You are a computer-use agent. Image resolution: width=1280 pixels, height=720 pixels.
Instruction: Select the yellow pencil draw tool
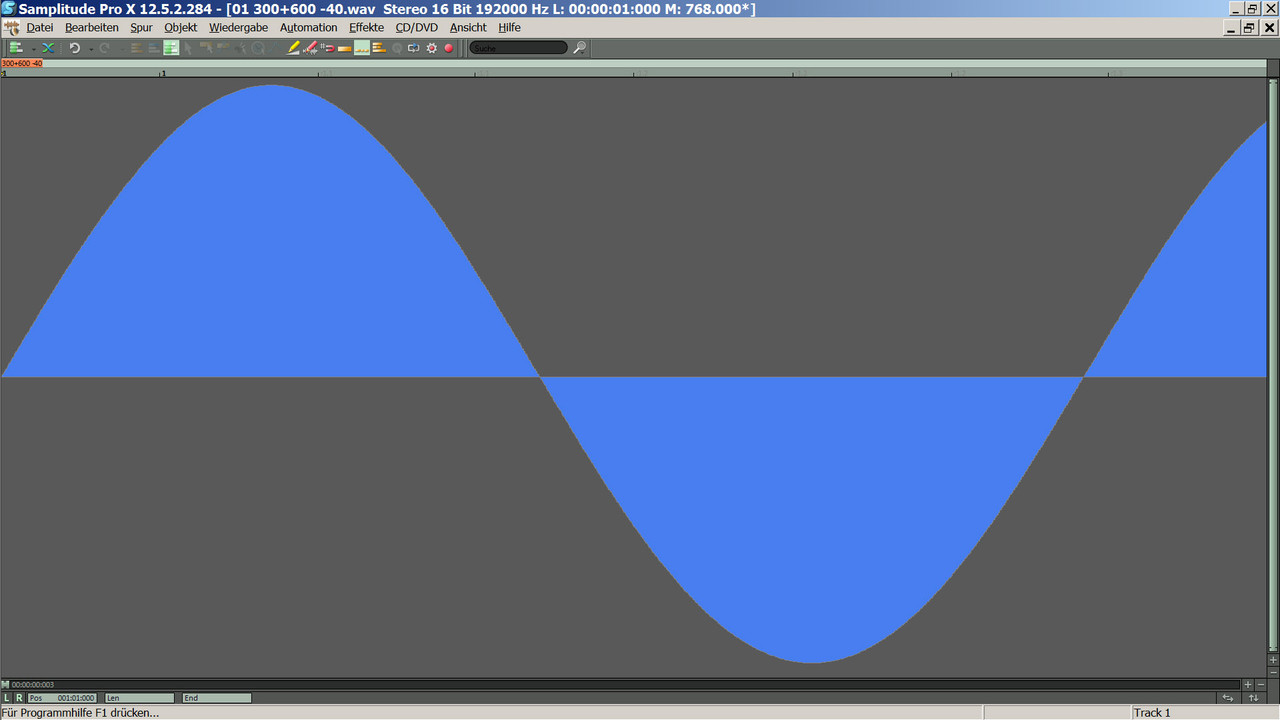pyautogui.click(x=293, y=47)
